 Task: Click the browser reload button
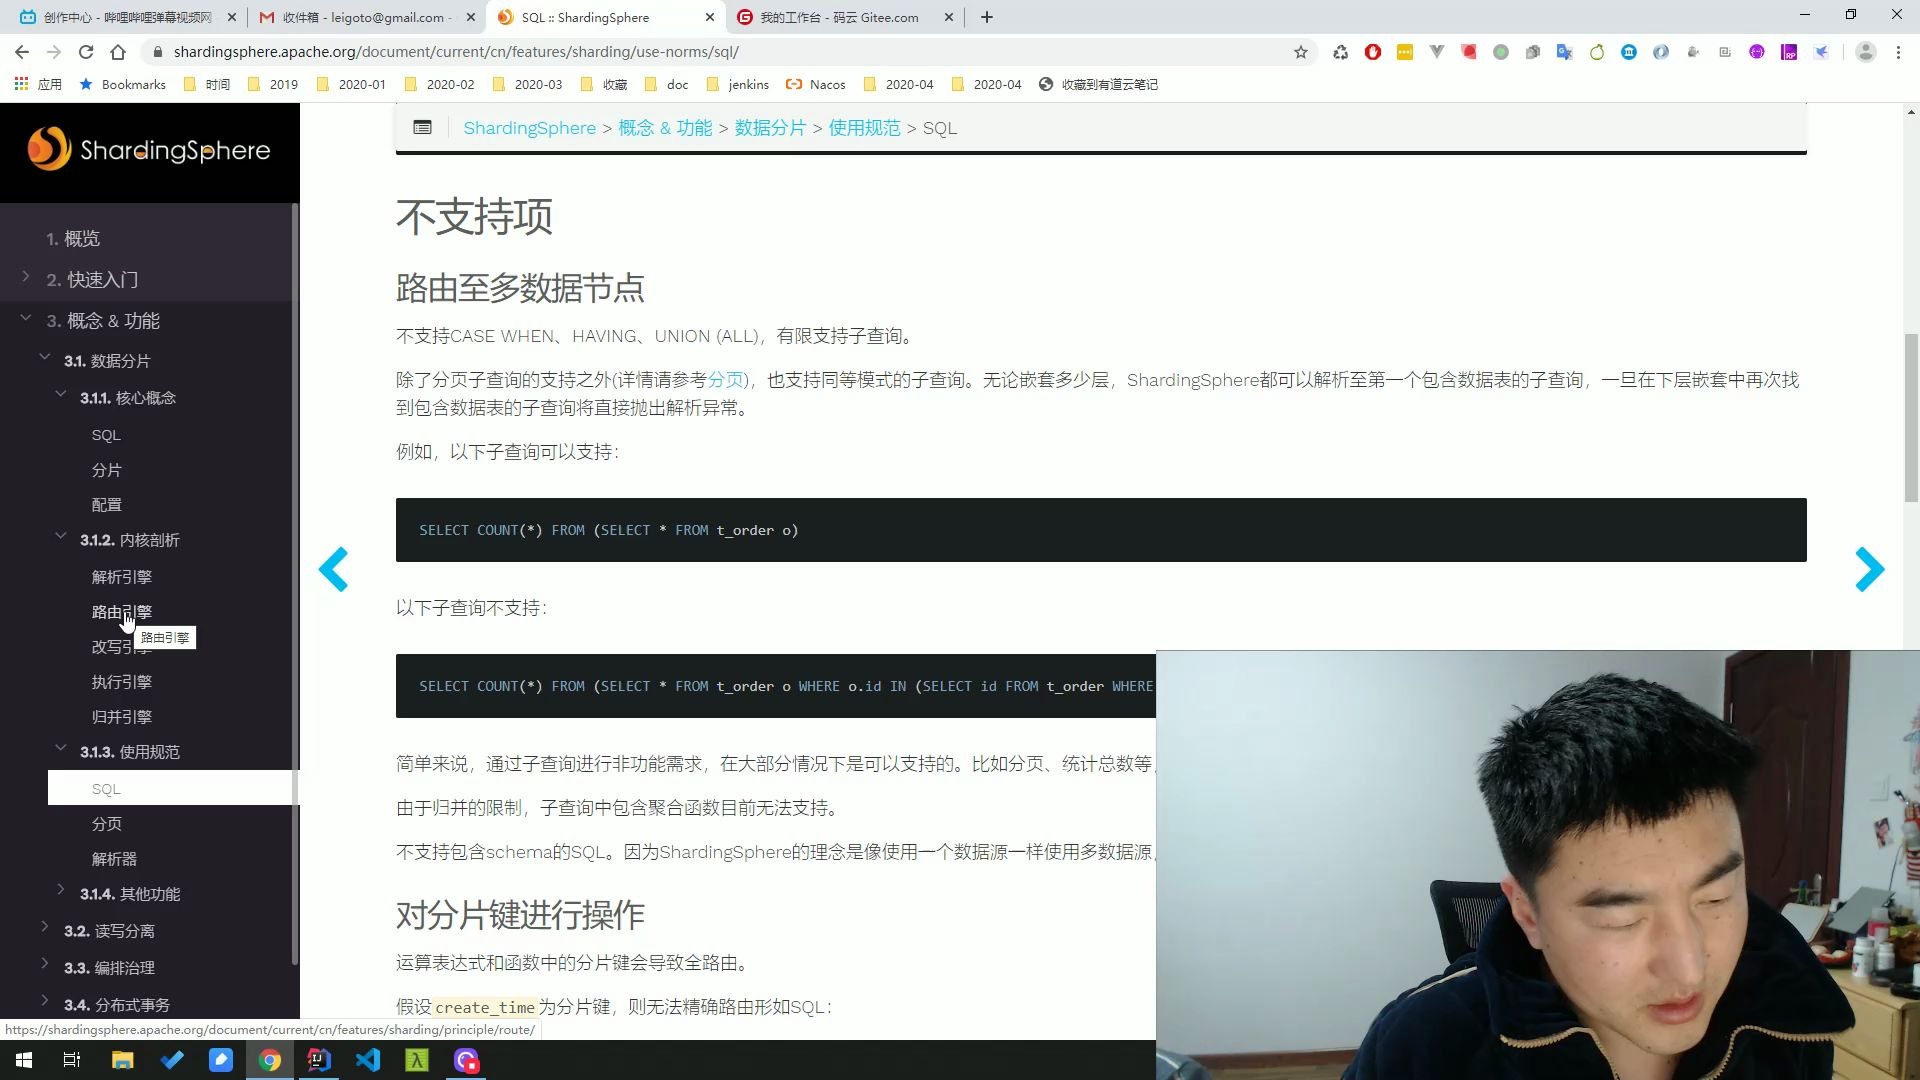coord(86,52)
